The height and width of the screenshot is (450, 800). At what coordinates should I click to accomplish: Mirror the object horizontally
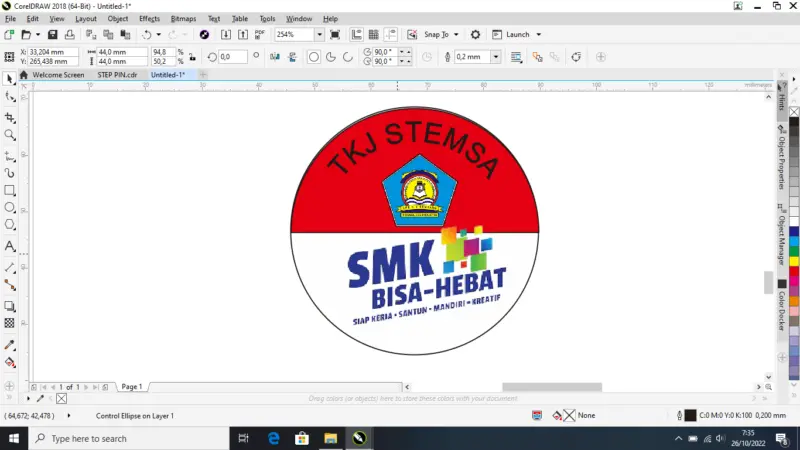pos(274,57)
